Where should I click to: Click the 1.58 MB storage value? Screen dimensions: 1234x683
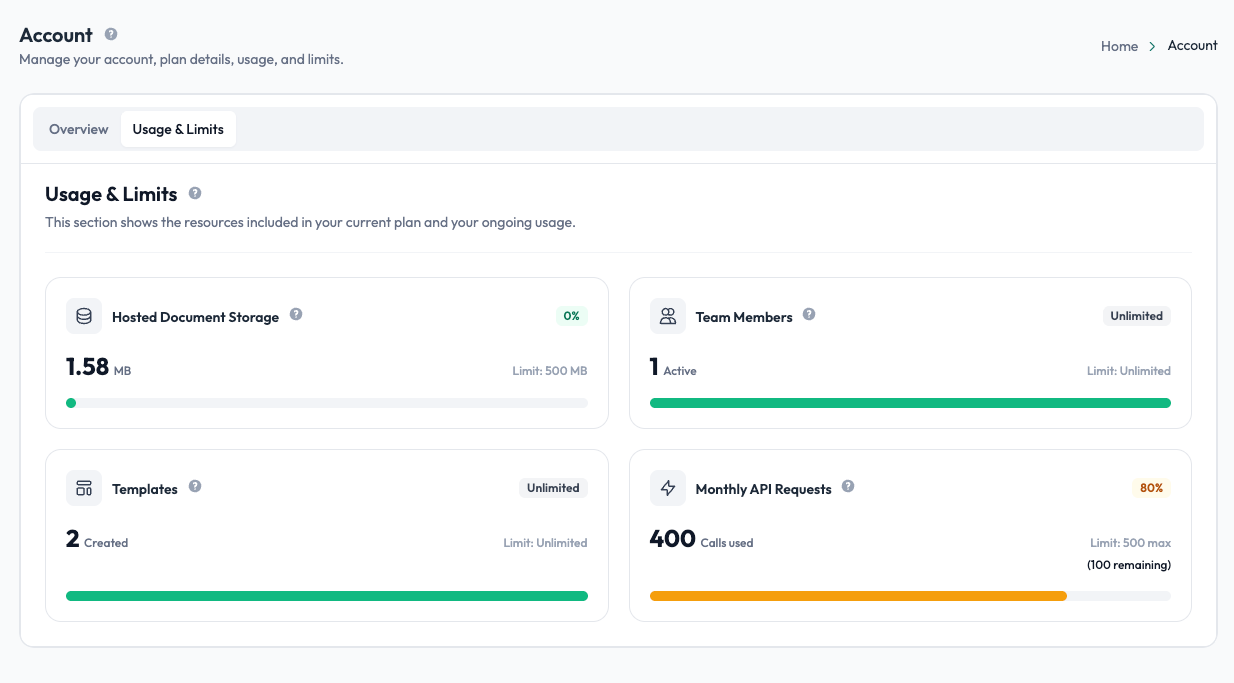tap(98, 368)
